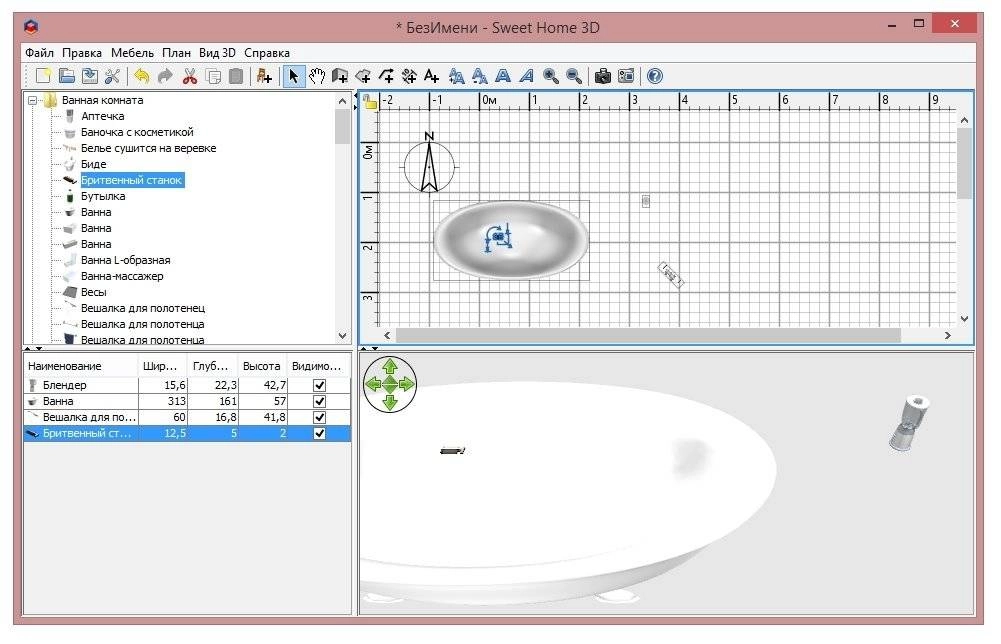The width and height of the screenshot is (1001, 644).
Task: Open the Правка menu
Action: pyautogui.click(x=82, y=53)
